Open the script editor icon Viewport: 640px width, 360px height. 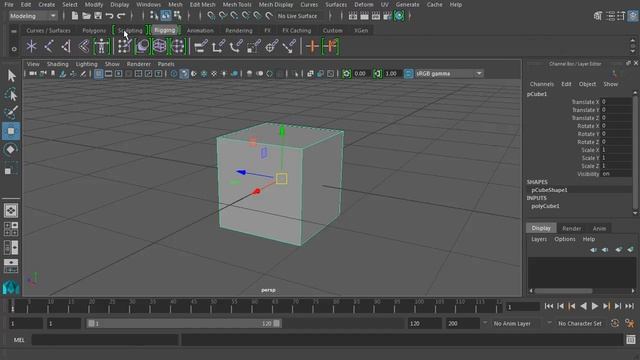tap(631, 340)
